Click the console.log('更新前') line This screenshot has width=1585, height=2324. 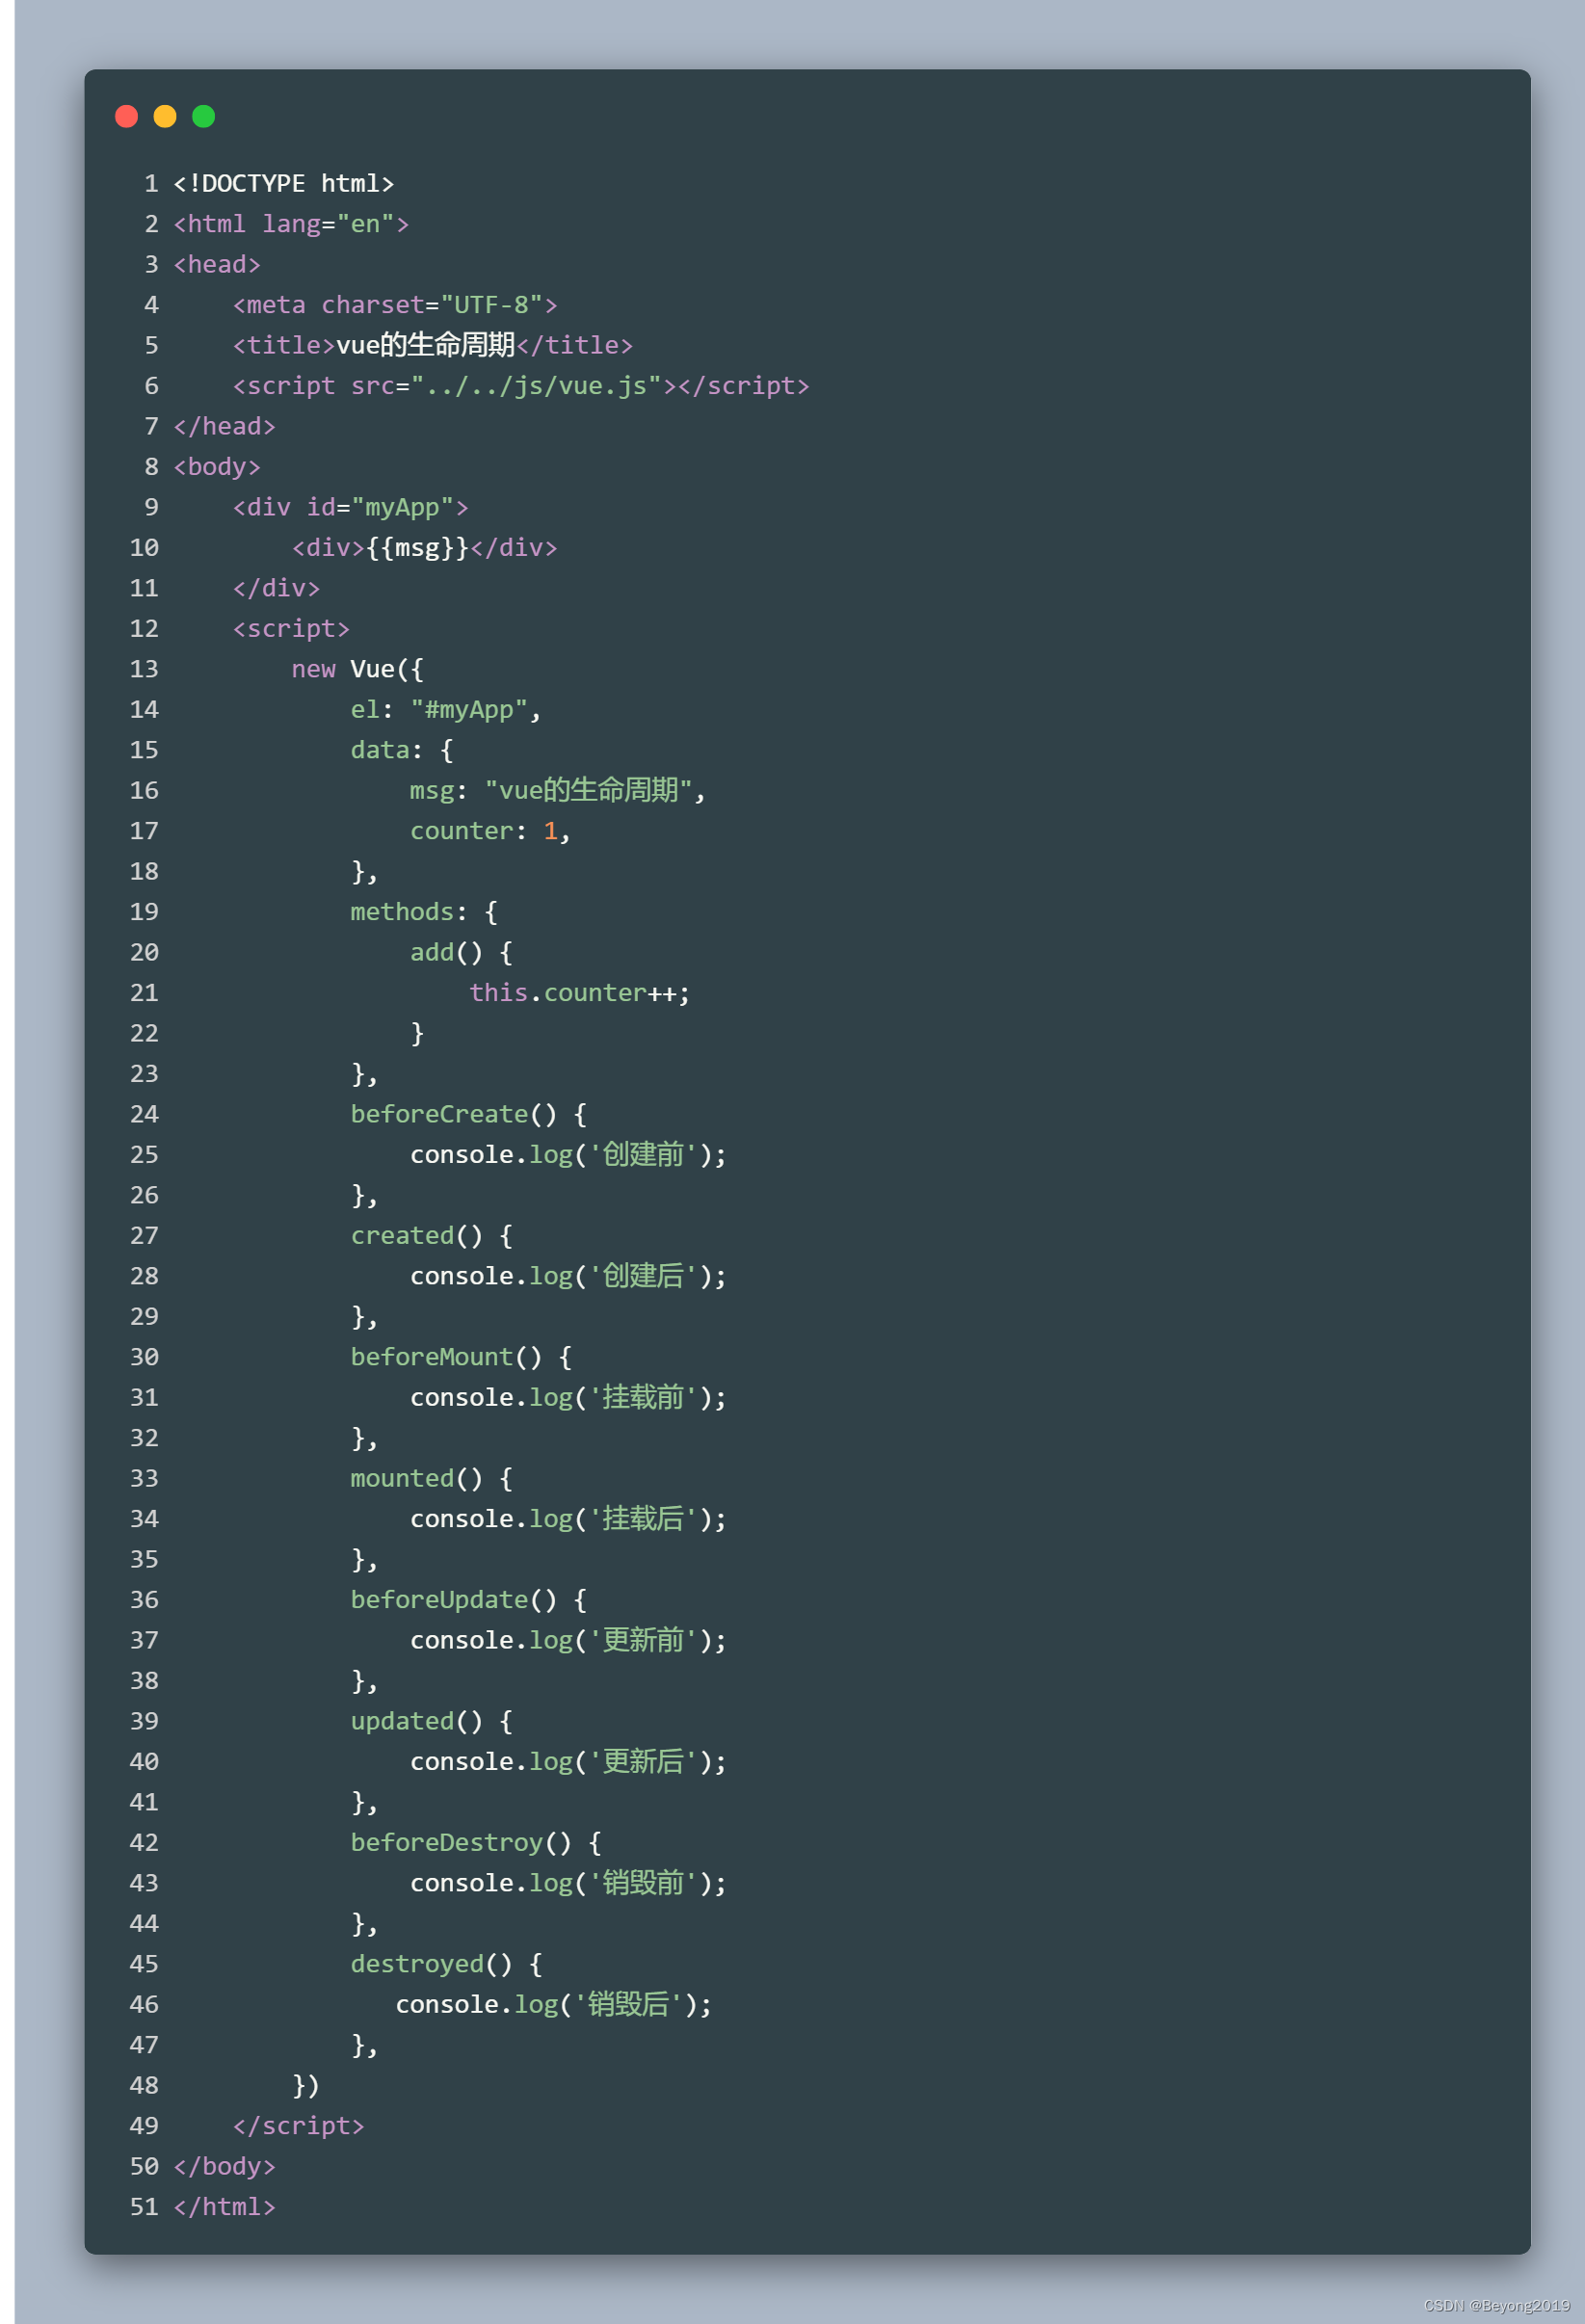(568, 1641)
